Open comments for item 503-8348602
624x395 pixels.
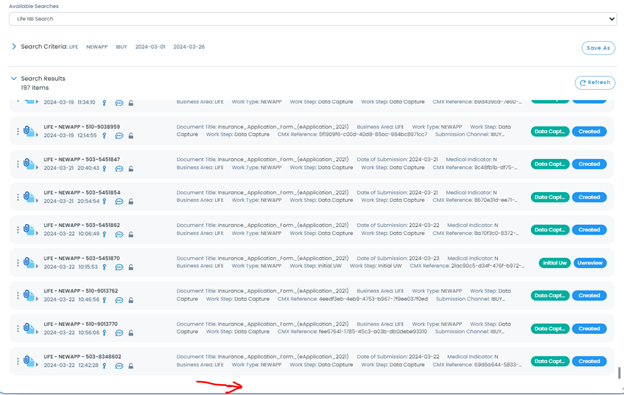tap(119, 366)
